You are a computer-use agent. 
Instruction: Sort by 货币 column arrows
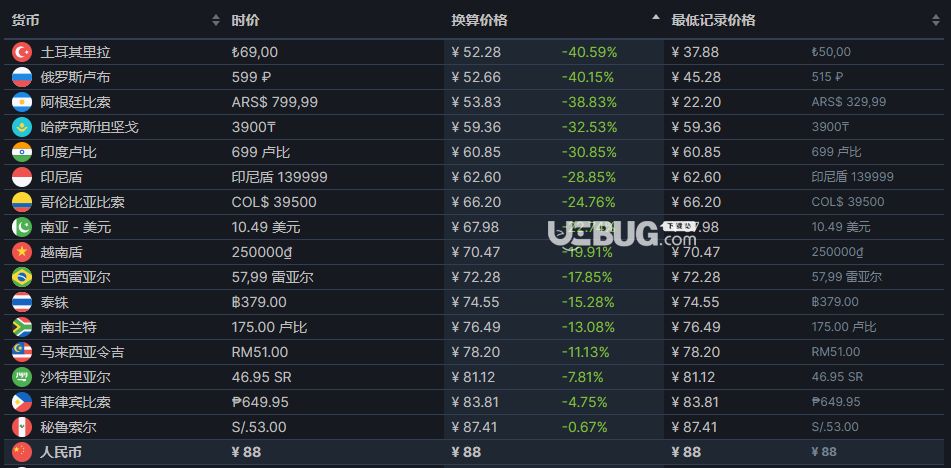216,21
